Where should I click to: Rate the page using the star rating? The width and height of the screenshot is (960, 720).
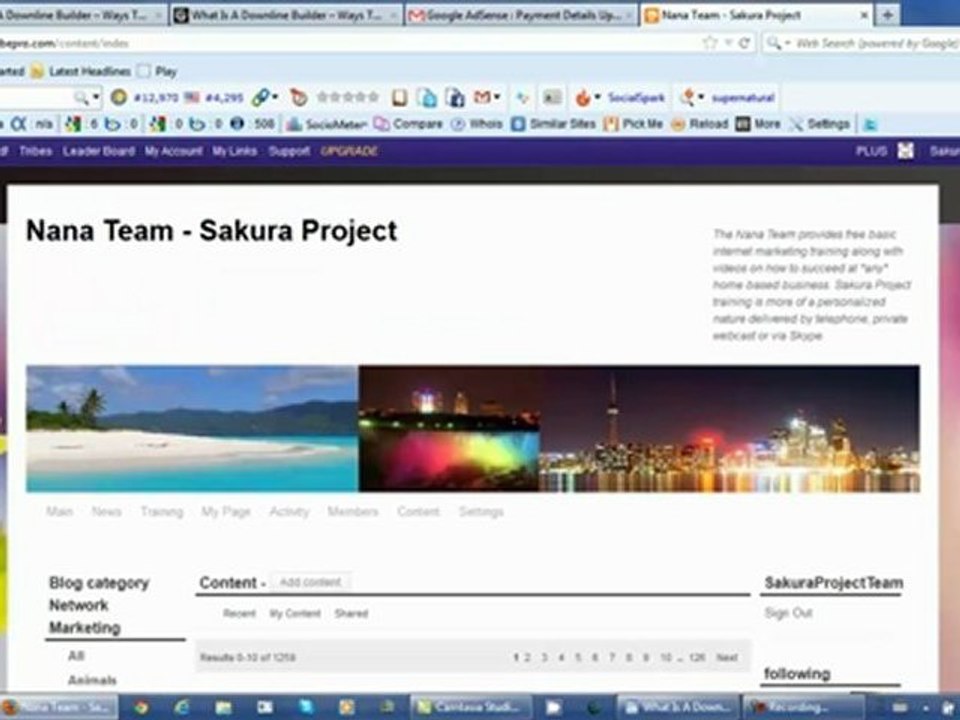(348, 97)
